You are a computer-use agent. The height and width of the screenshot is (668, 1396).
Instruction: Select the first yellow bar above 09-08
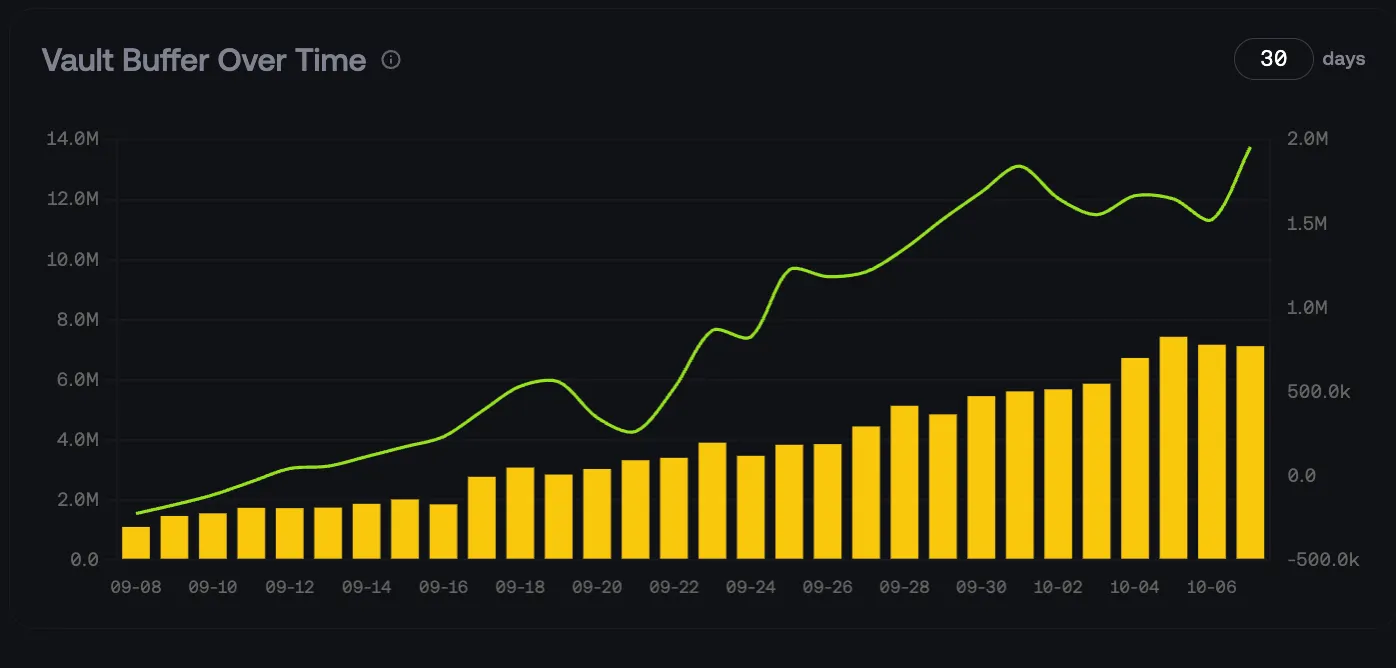(136, 542)
